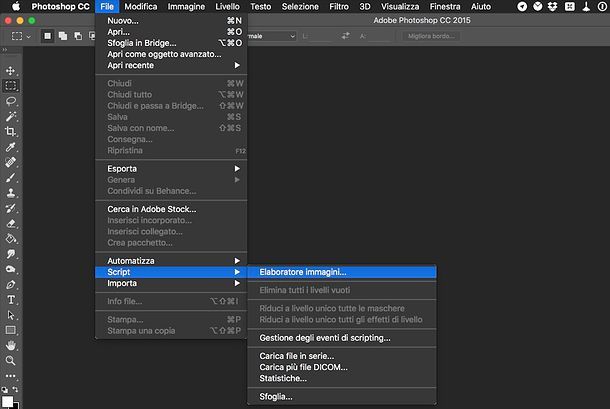Select the Magic Wand tool
Image resolution: width=610 pixels, height=409 pixels.
[x=11, y=116]
